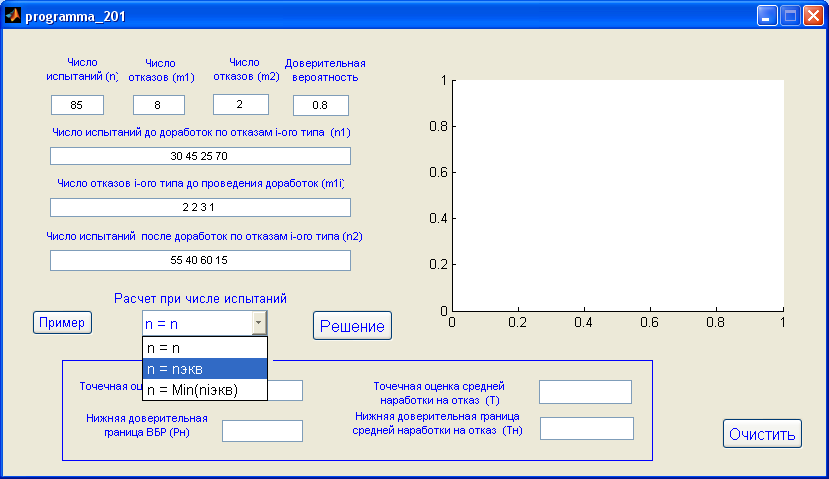
Task: Minimize the programma_201 window
Action: (x=766, y=16)
